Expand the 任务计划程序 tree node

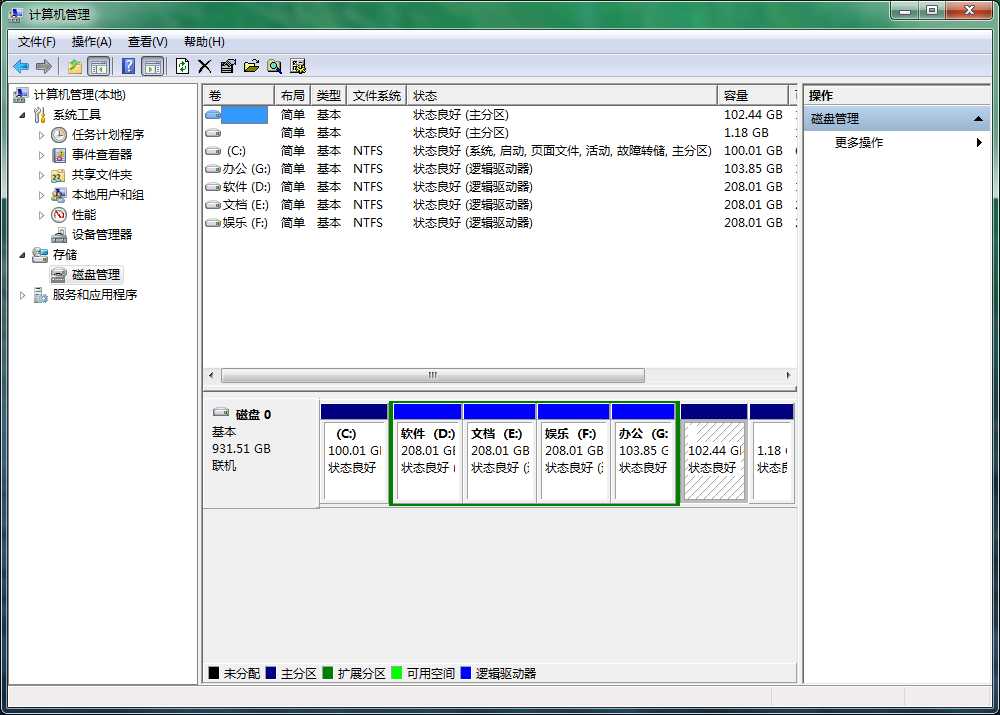pyautogui.click(x=41, y=135)
